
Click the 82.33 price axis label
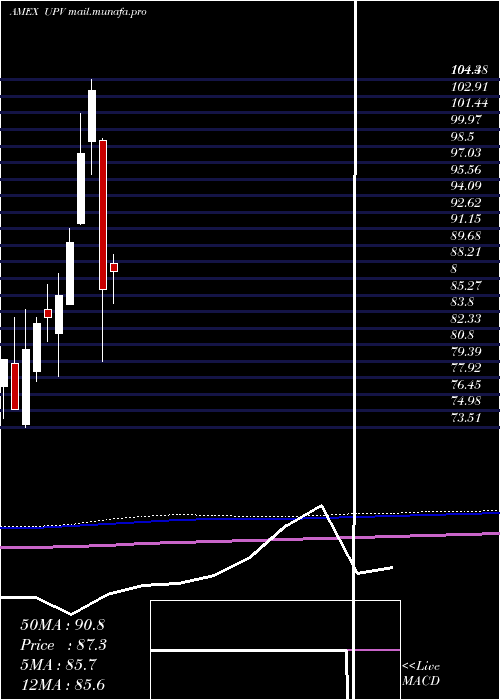[x=466, y=318]
